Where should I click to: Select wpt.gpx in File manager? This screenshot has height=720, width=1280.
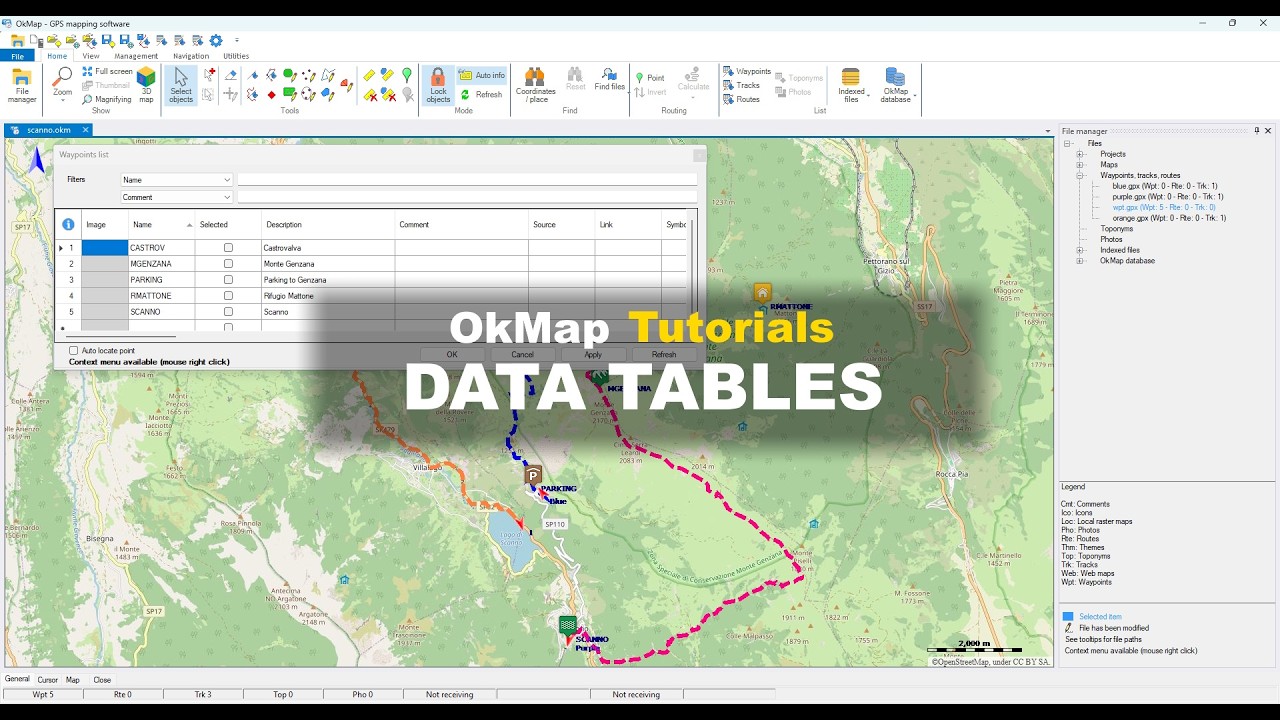tap(1163, 207)
